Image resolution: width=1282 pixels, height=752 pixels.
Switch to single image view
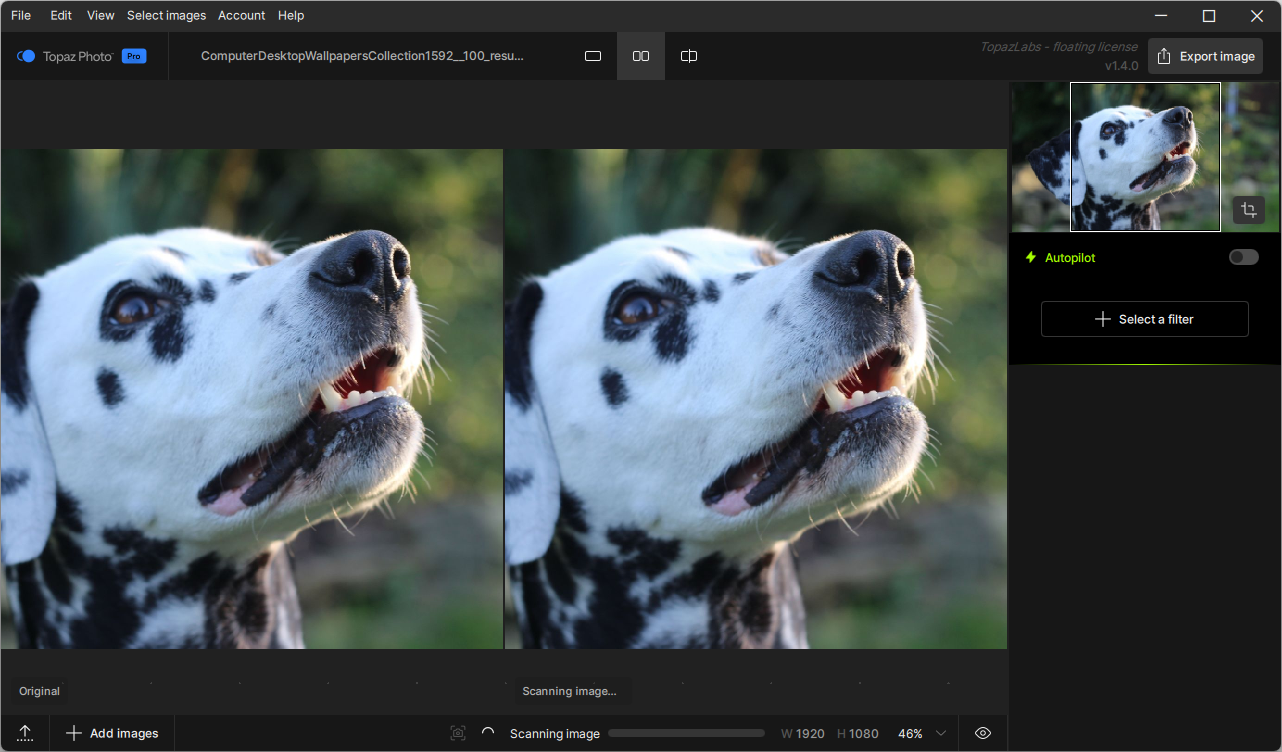coord(593,56)
